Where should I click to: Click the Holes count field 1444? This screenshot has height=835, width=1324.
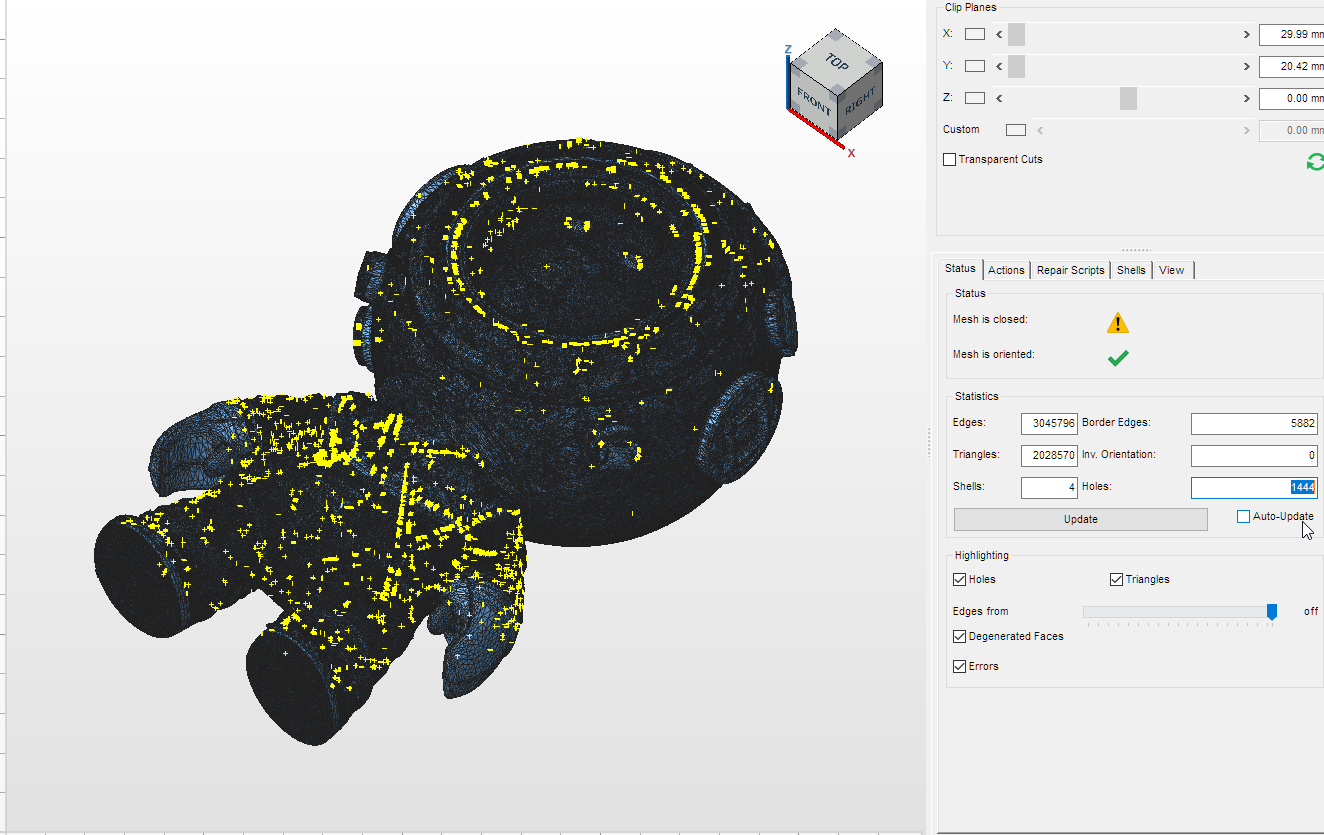pos(1254,488)
